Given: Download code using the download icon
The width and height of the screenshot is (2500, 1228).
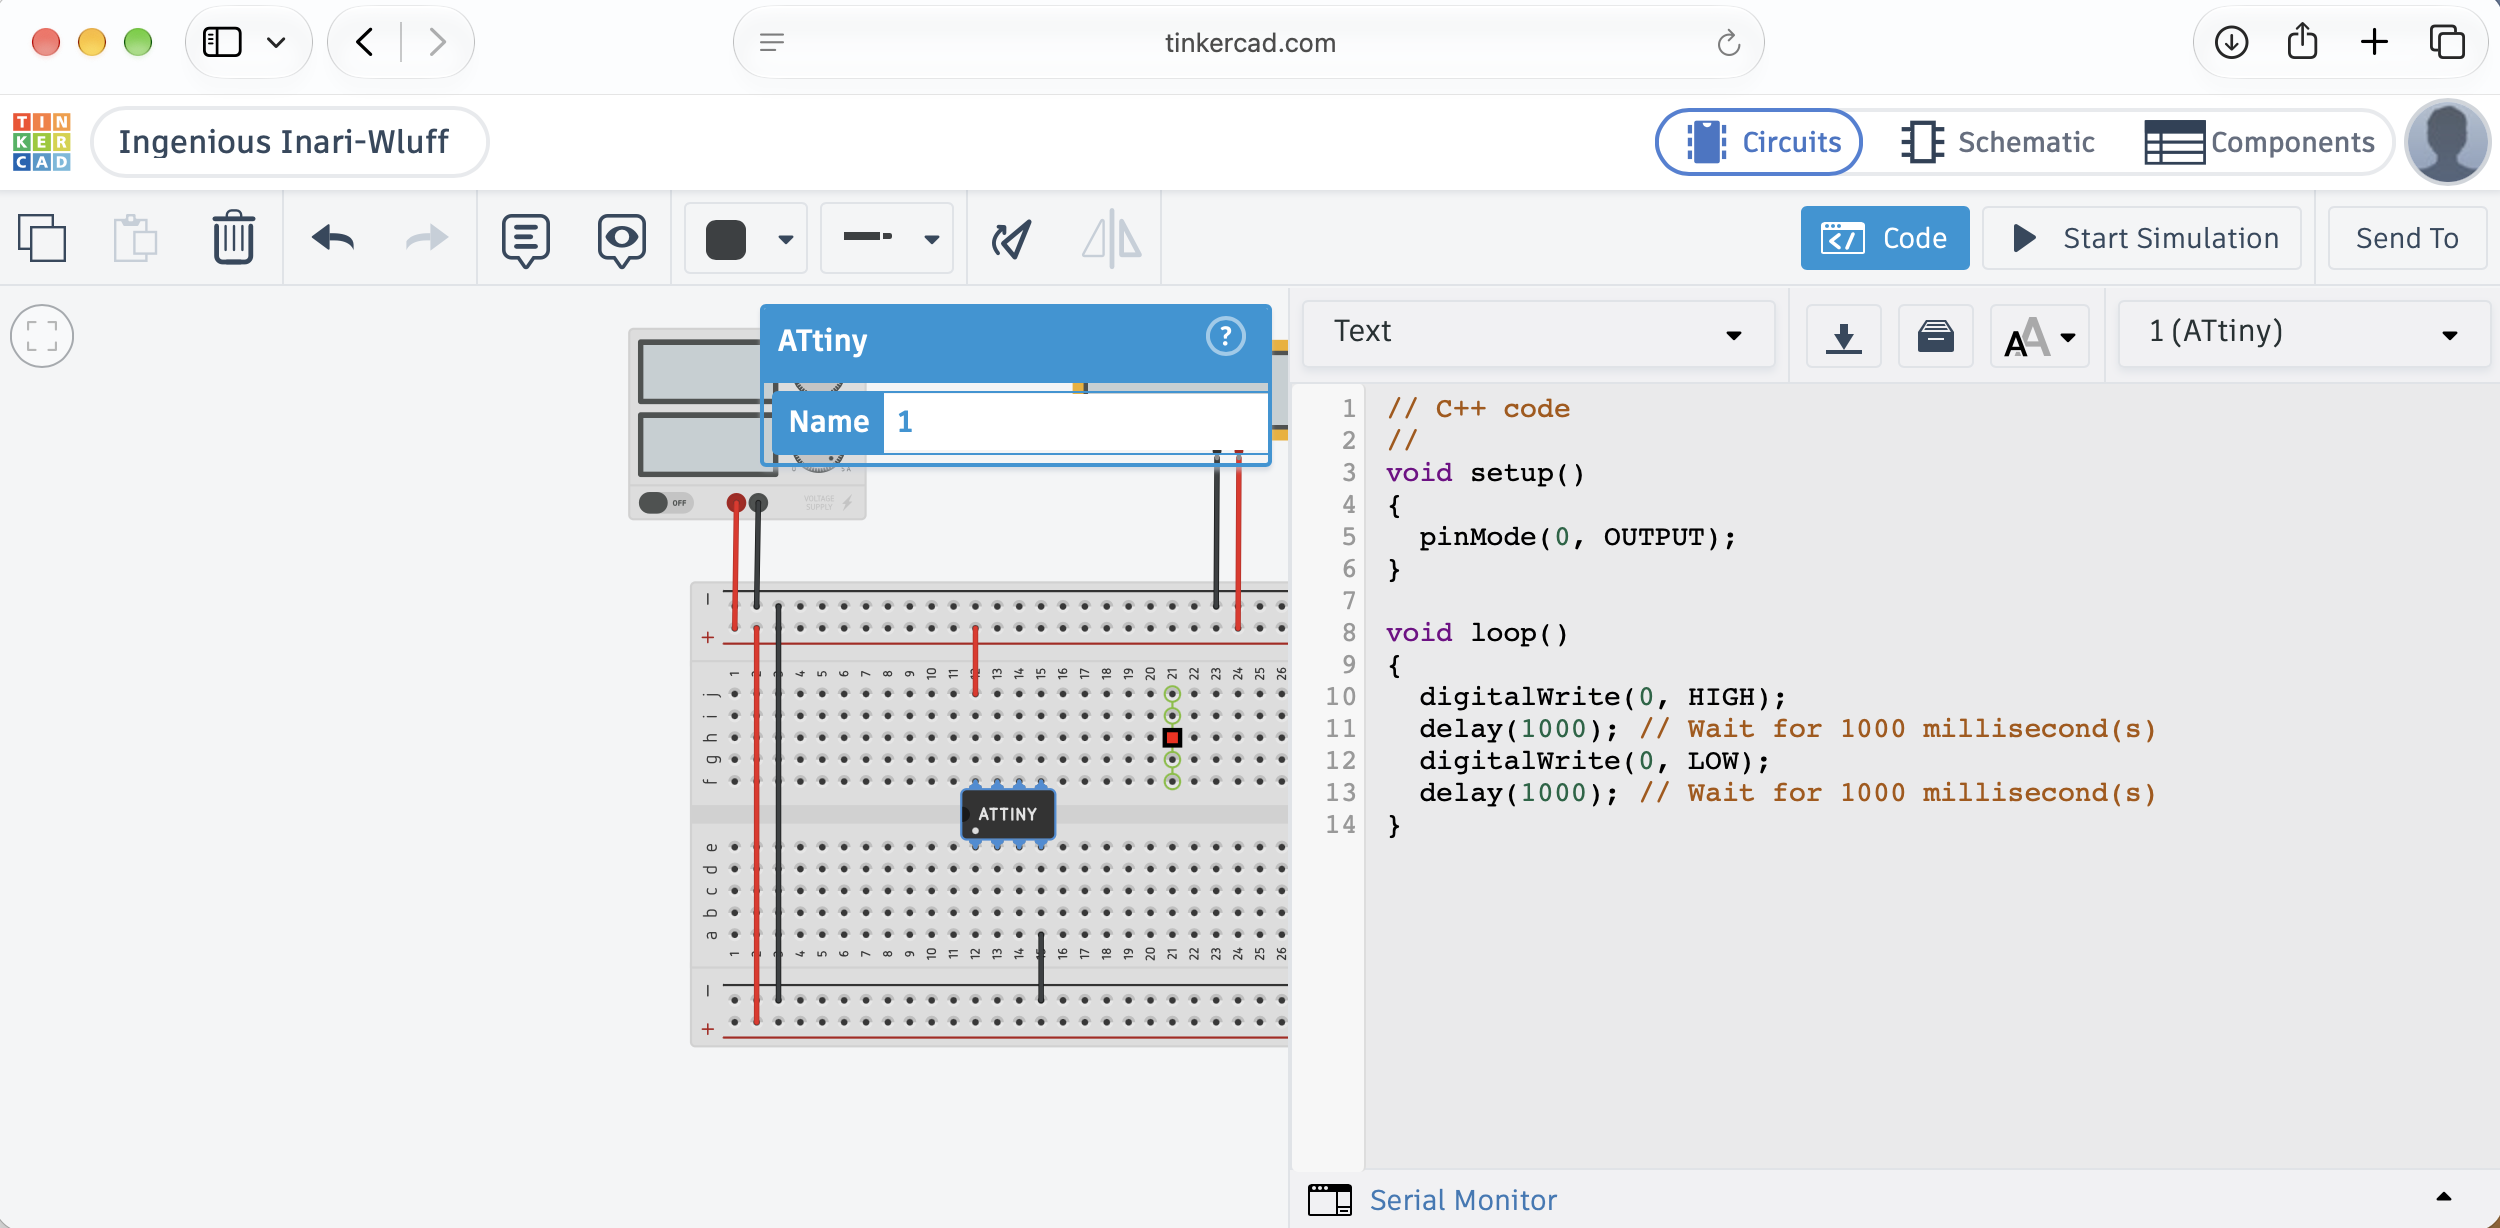Looking at the screenshot, I should [x=1844, y=336].
